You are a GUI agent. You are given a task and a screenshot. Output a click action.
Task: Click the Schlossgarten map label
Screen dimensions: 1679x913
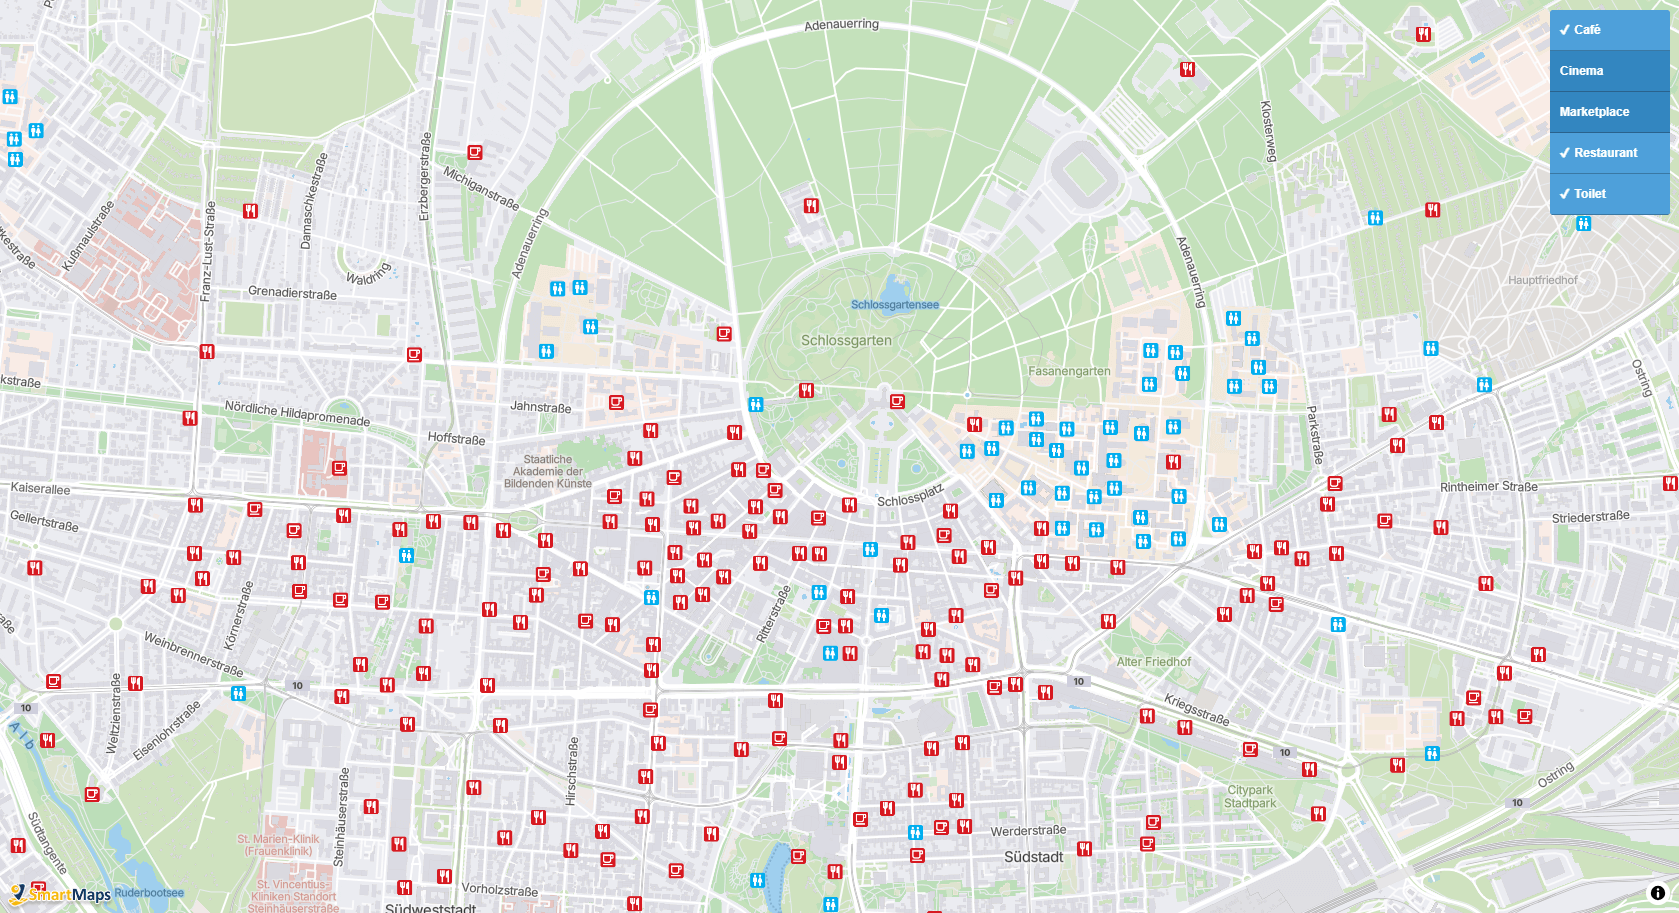[846, 341]
